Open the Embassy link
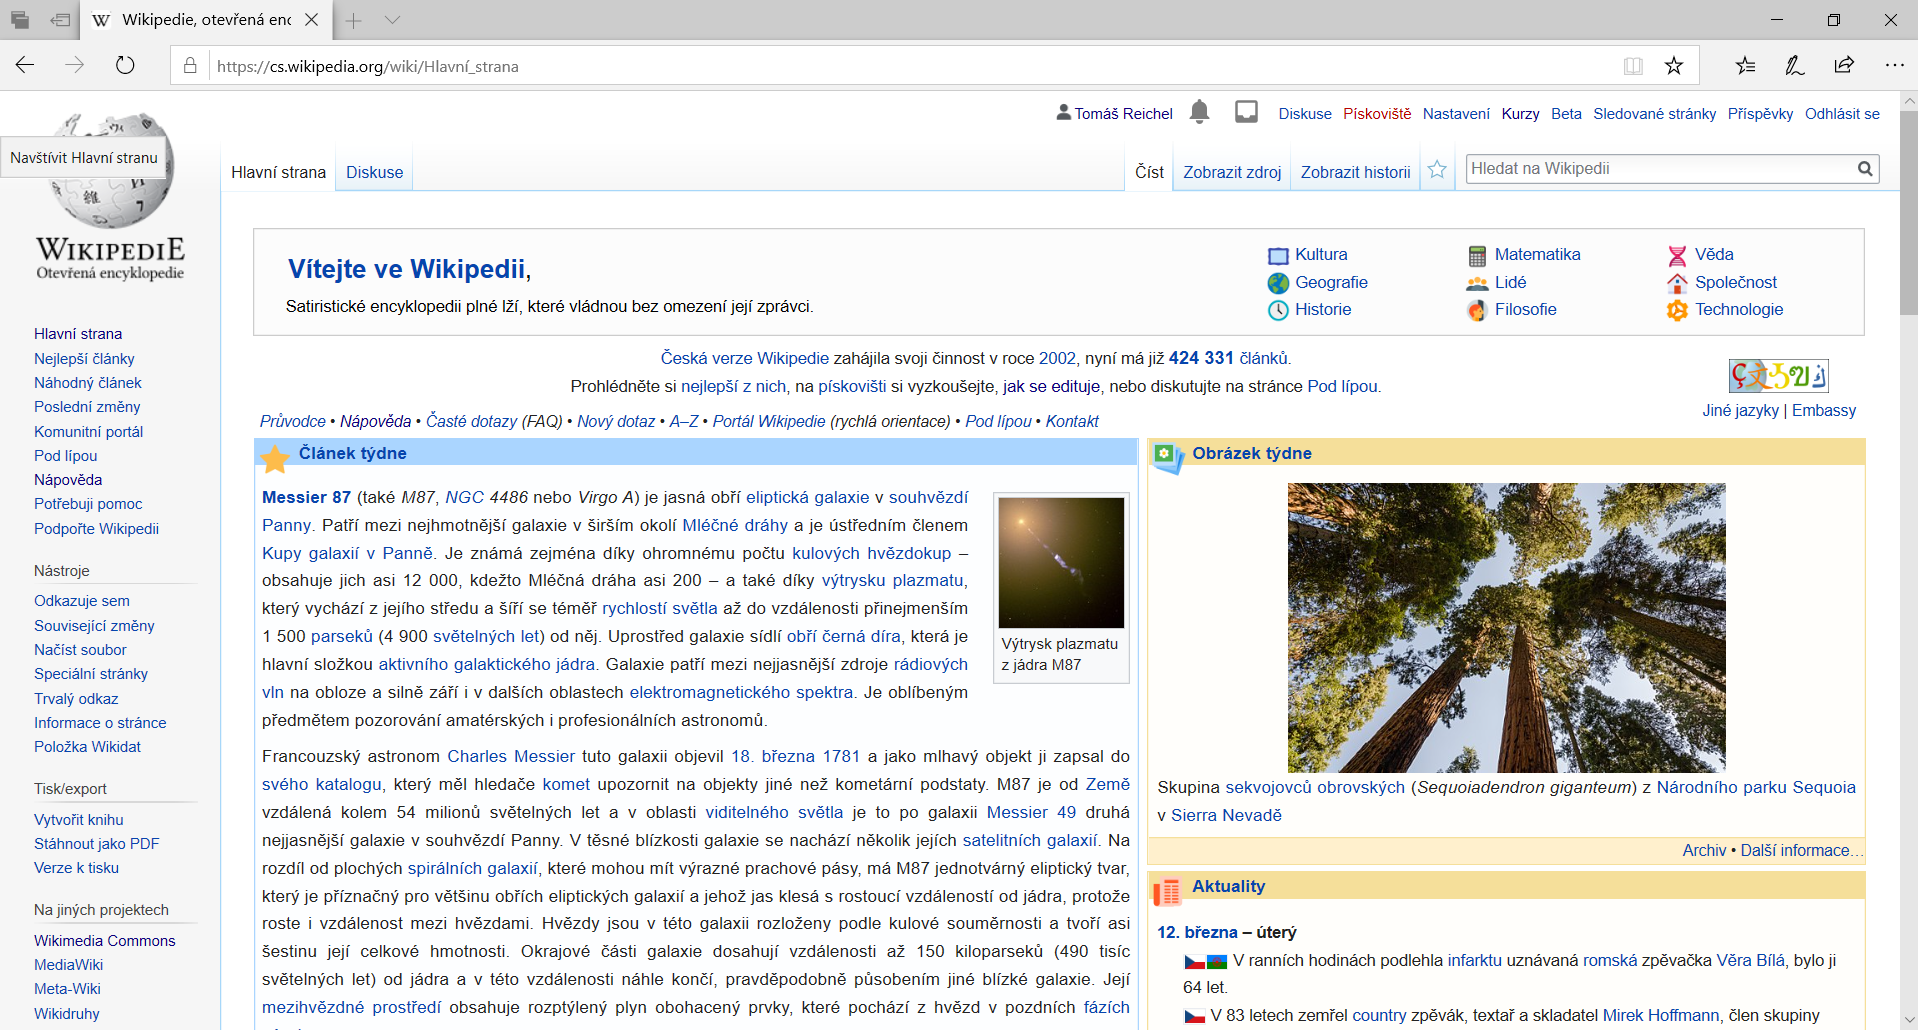Screen dimensions: 1918x1030 [1824, 410]
